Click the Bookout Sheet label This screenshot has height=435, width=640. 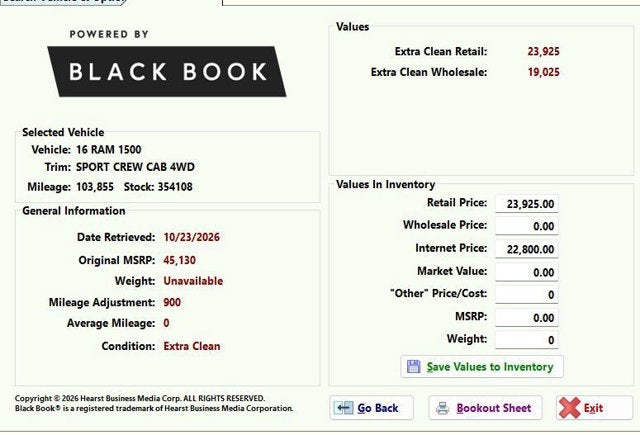tap(494, 408)
